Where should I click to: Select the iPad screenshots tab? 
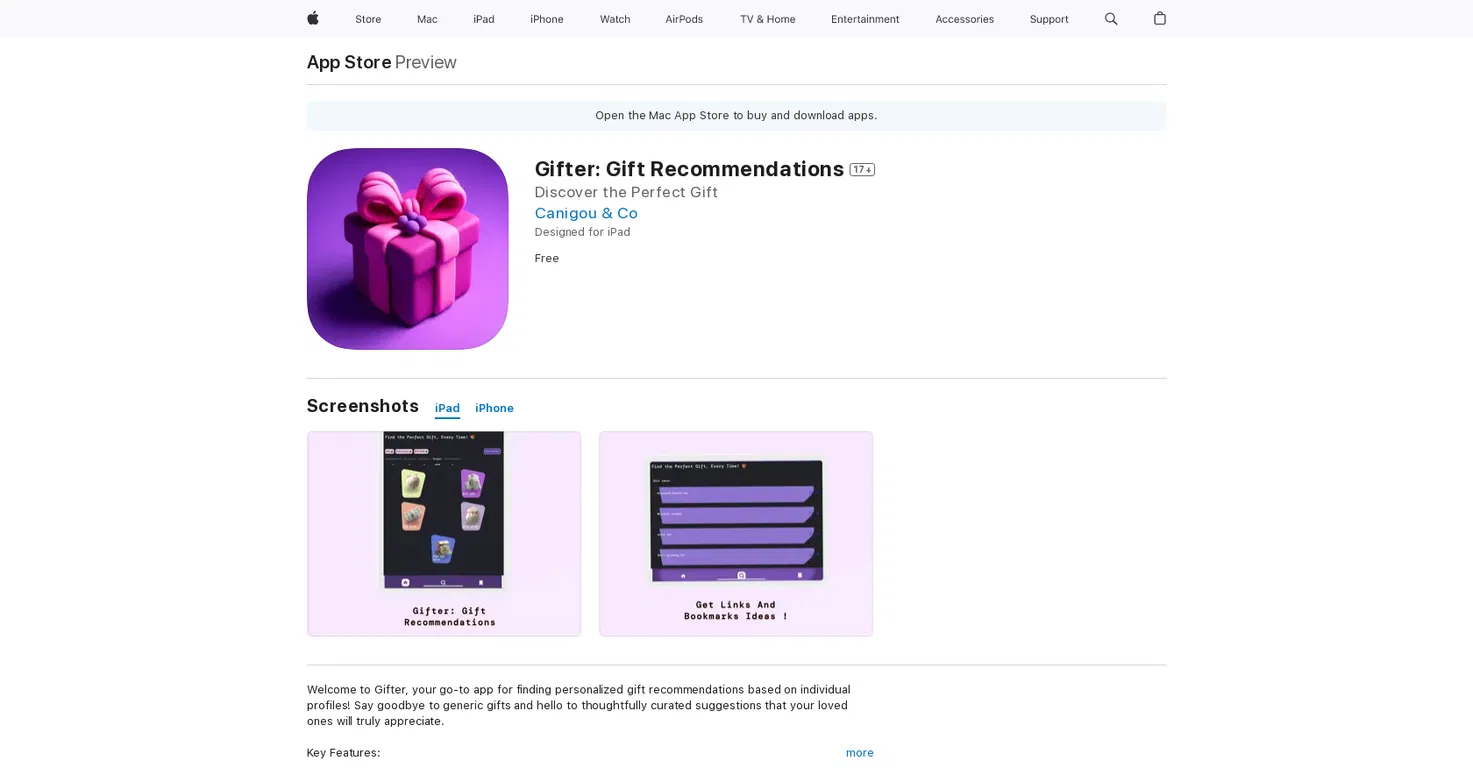[447, 408]
